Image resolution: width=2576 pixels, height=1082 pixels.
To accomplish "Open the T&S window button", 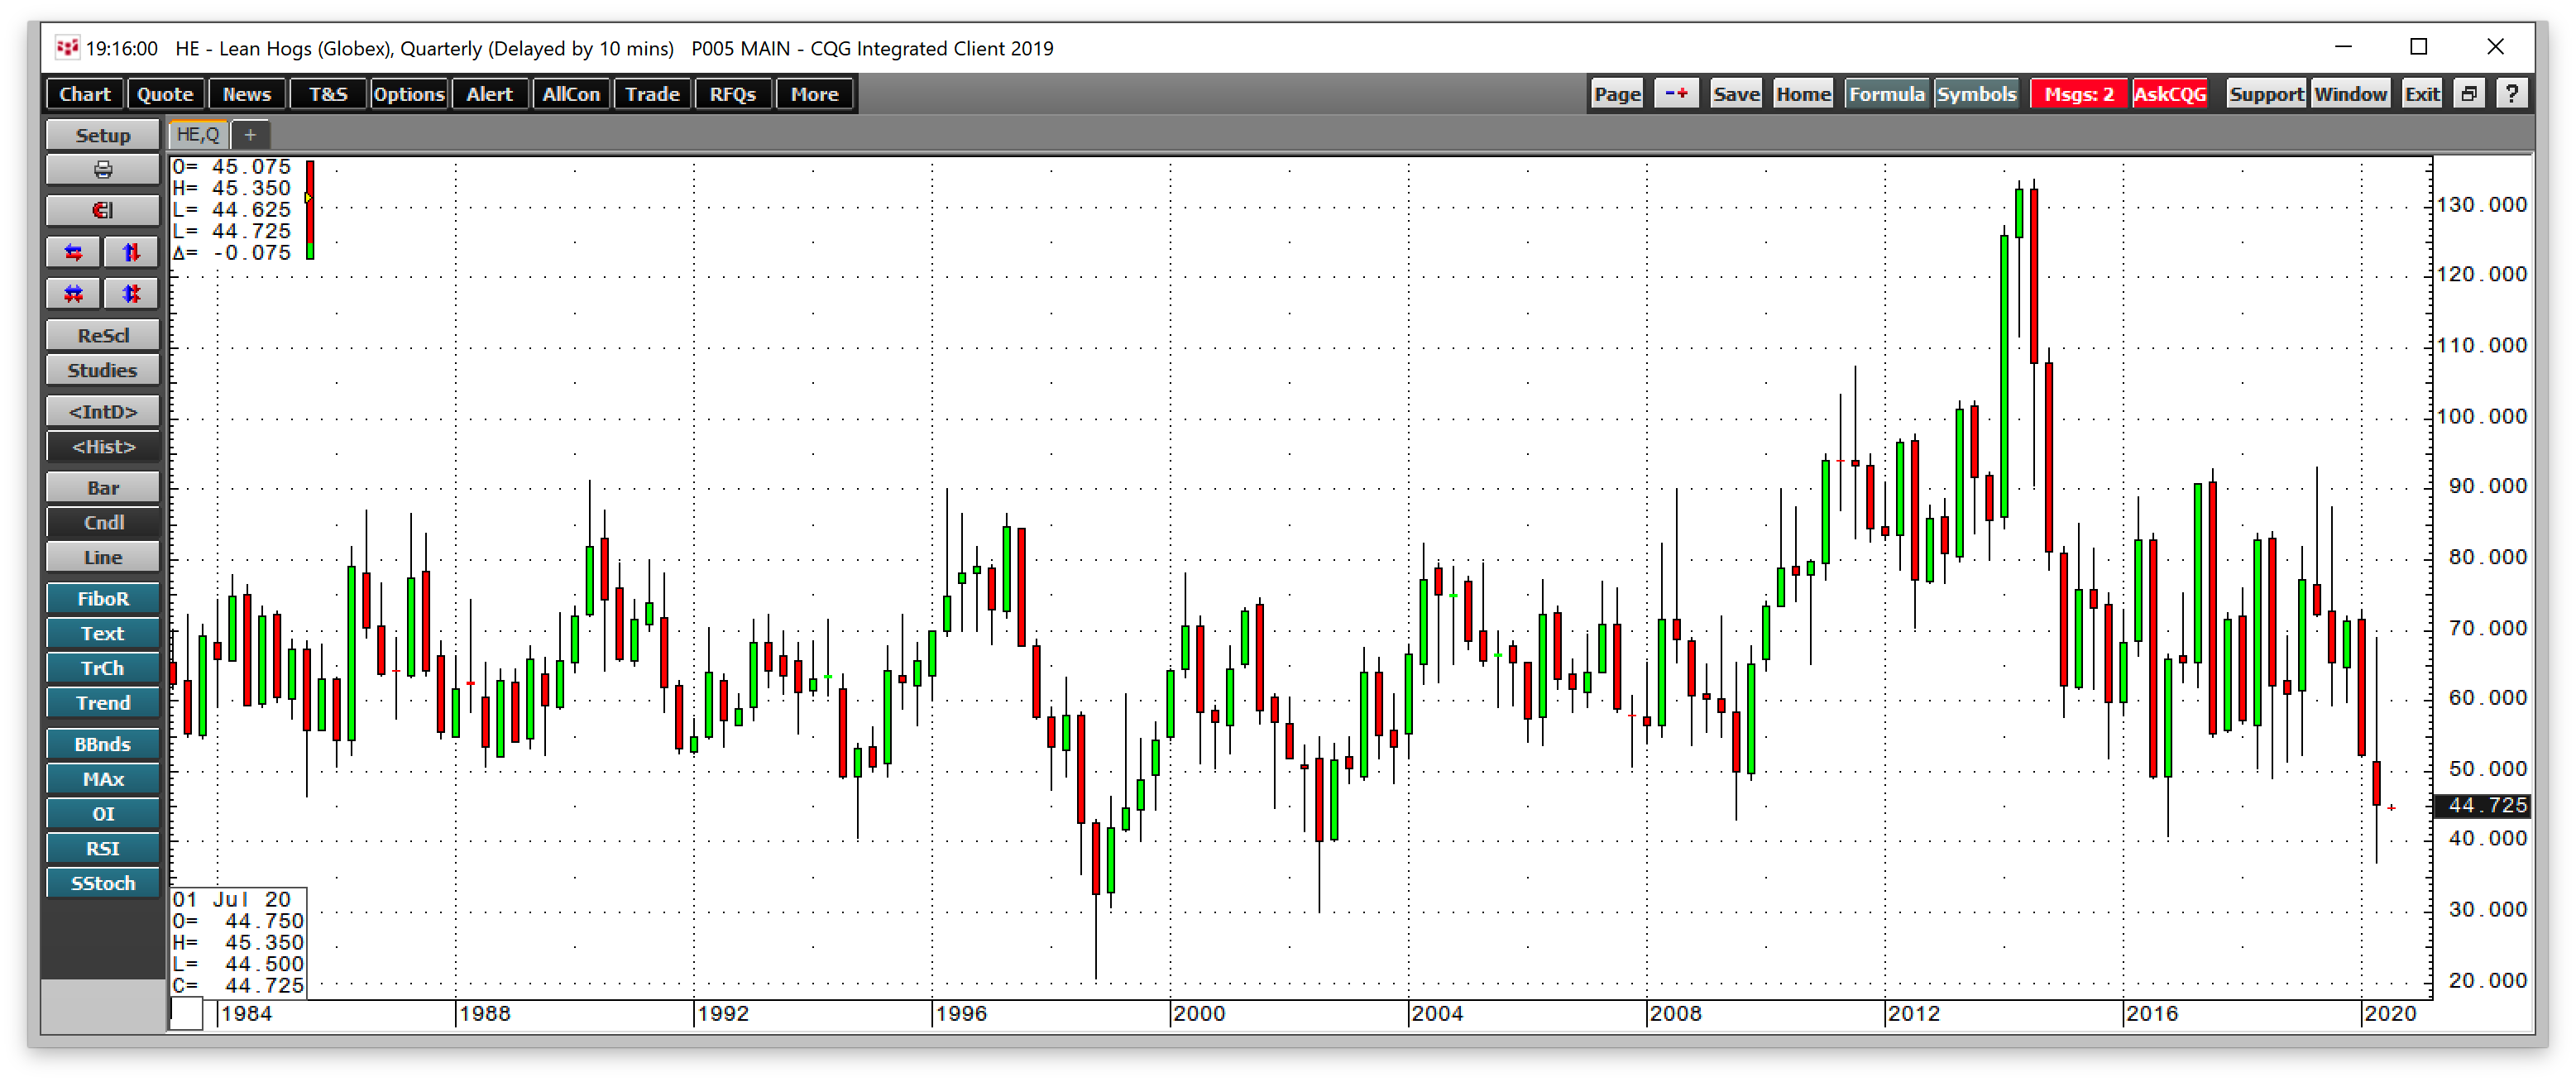I will tap(328, 94).
